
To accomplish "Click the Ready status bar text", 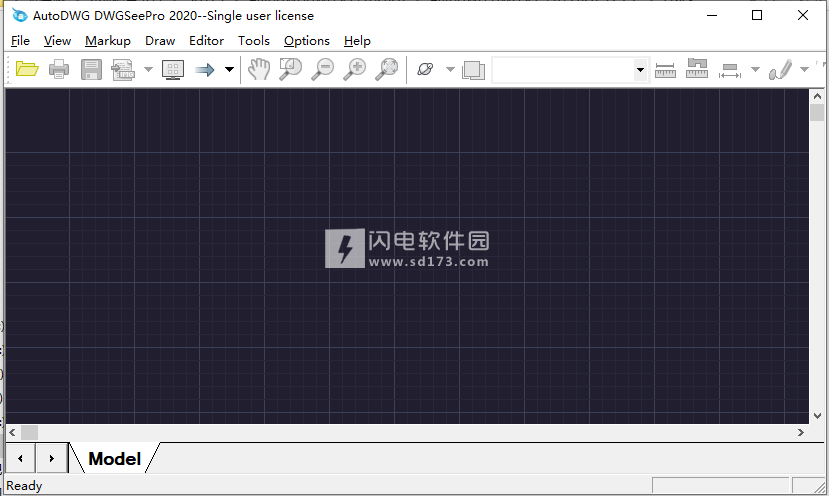I will (24, 485).
